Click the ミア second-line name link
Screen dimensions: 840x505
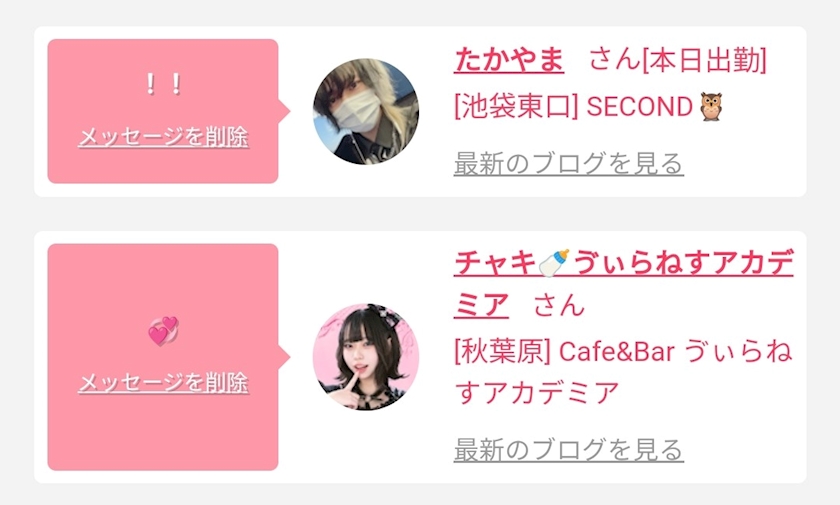(x=481, y=306)
